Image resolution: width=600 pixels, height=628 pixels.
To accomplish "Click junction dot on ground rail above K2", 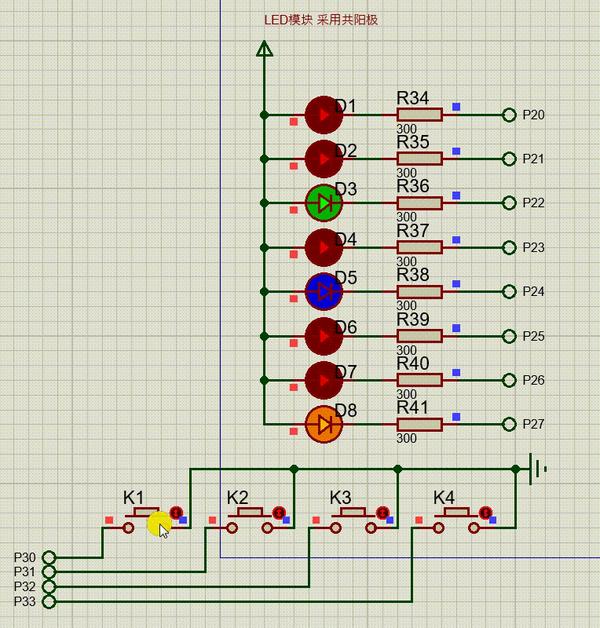I will pos(294,469).
